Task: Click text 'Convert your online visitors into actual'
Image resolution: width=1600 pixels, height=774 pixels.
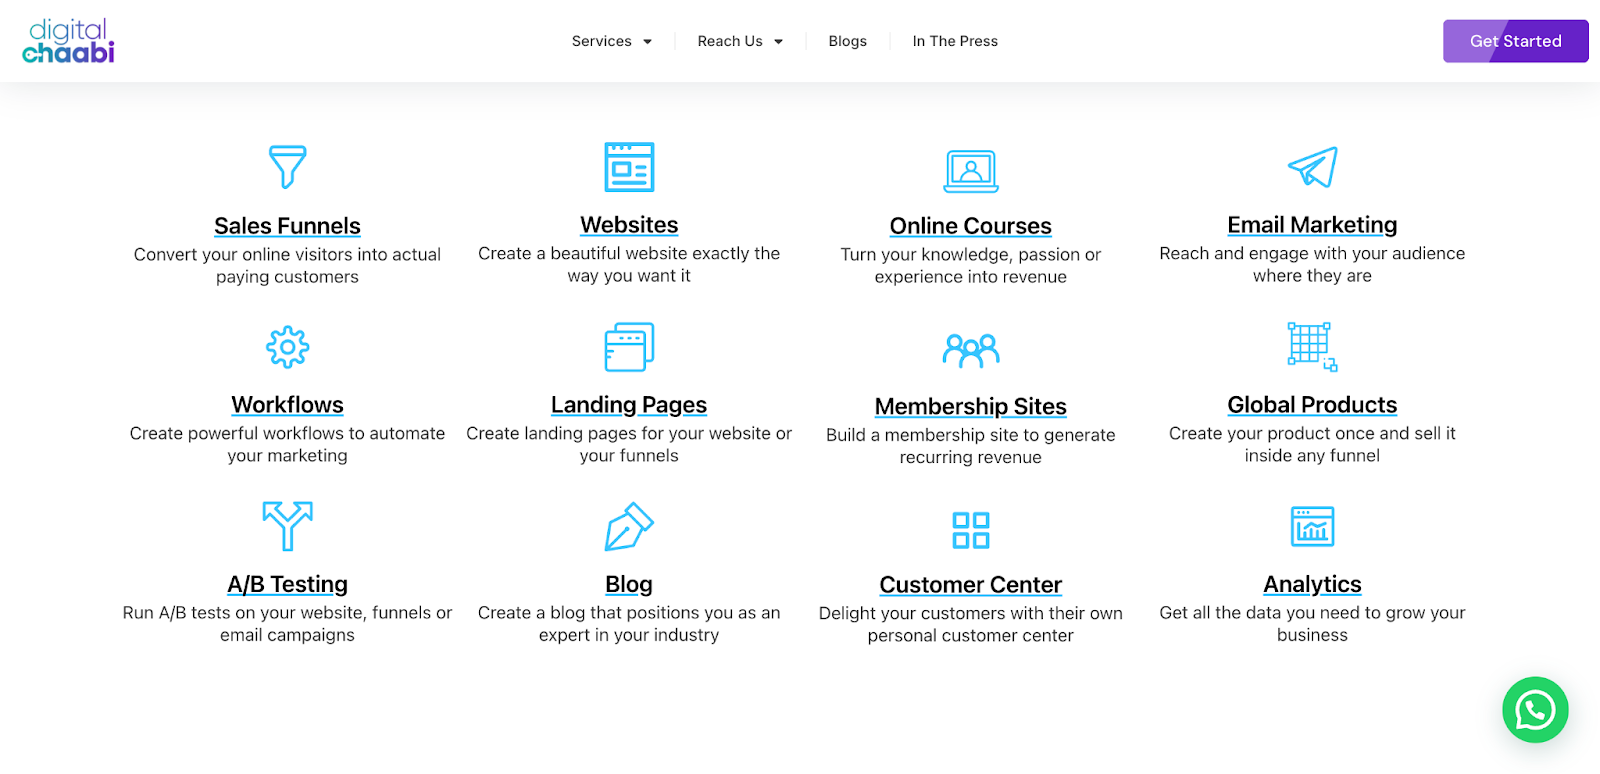Action: [x=287, y=255]
